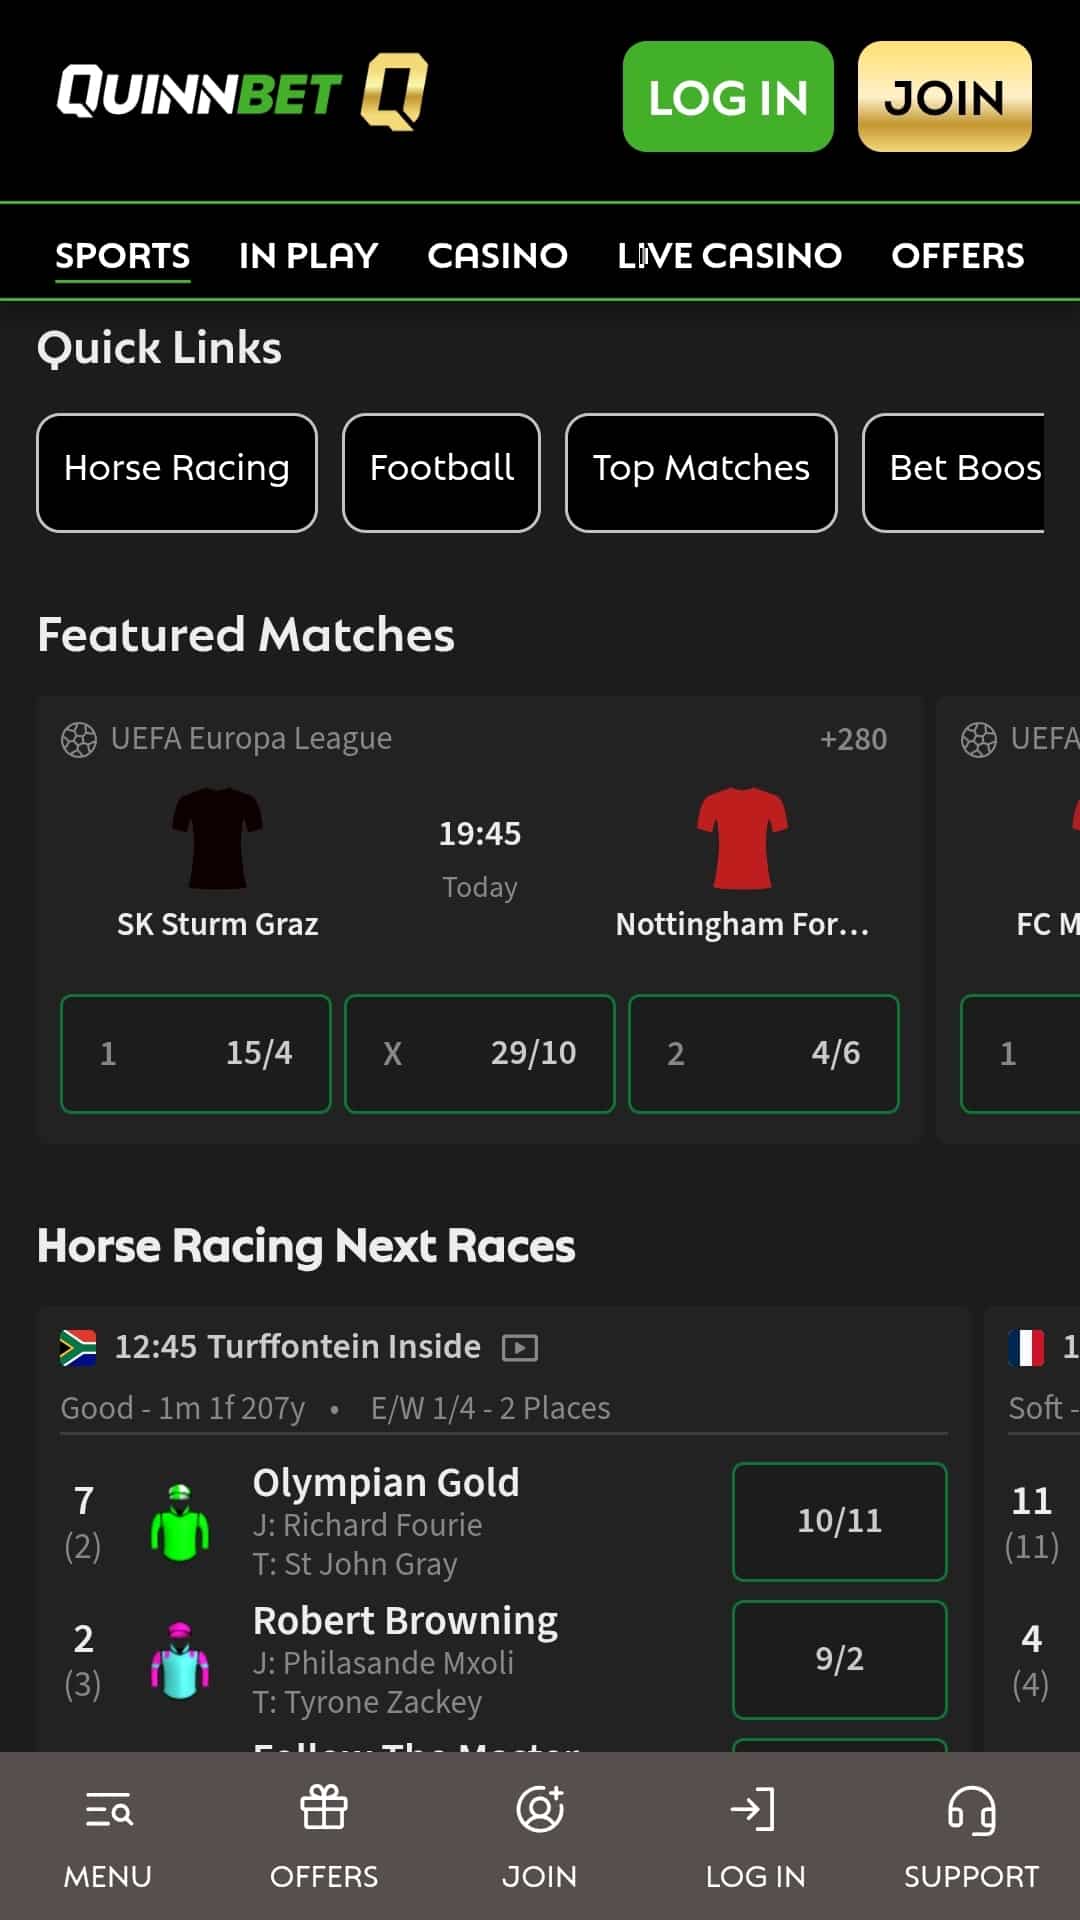The width and height of the screenshot is (1080, 1920).
Task: Open the LIVE CASINO section
Action: (x=729, y=256)
